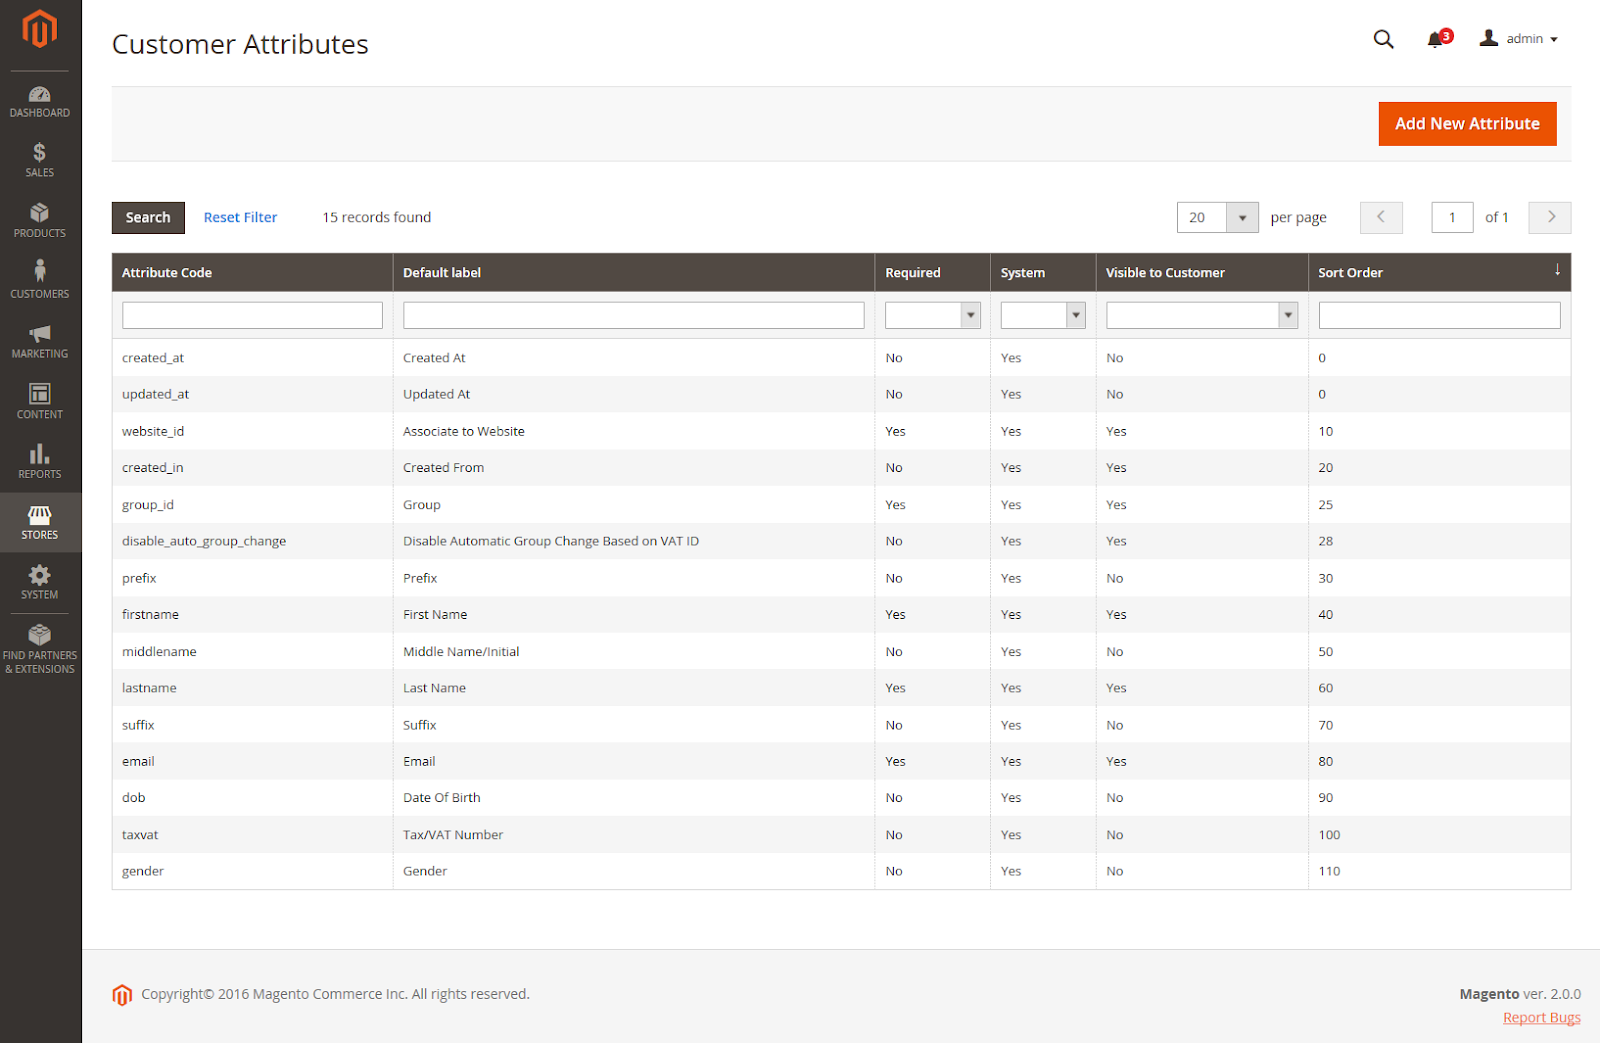The image size is (1600, 1043).
Task: Click the current page number field
Action: pos(1452,217)
